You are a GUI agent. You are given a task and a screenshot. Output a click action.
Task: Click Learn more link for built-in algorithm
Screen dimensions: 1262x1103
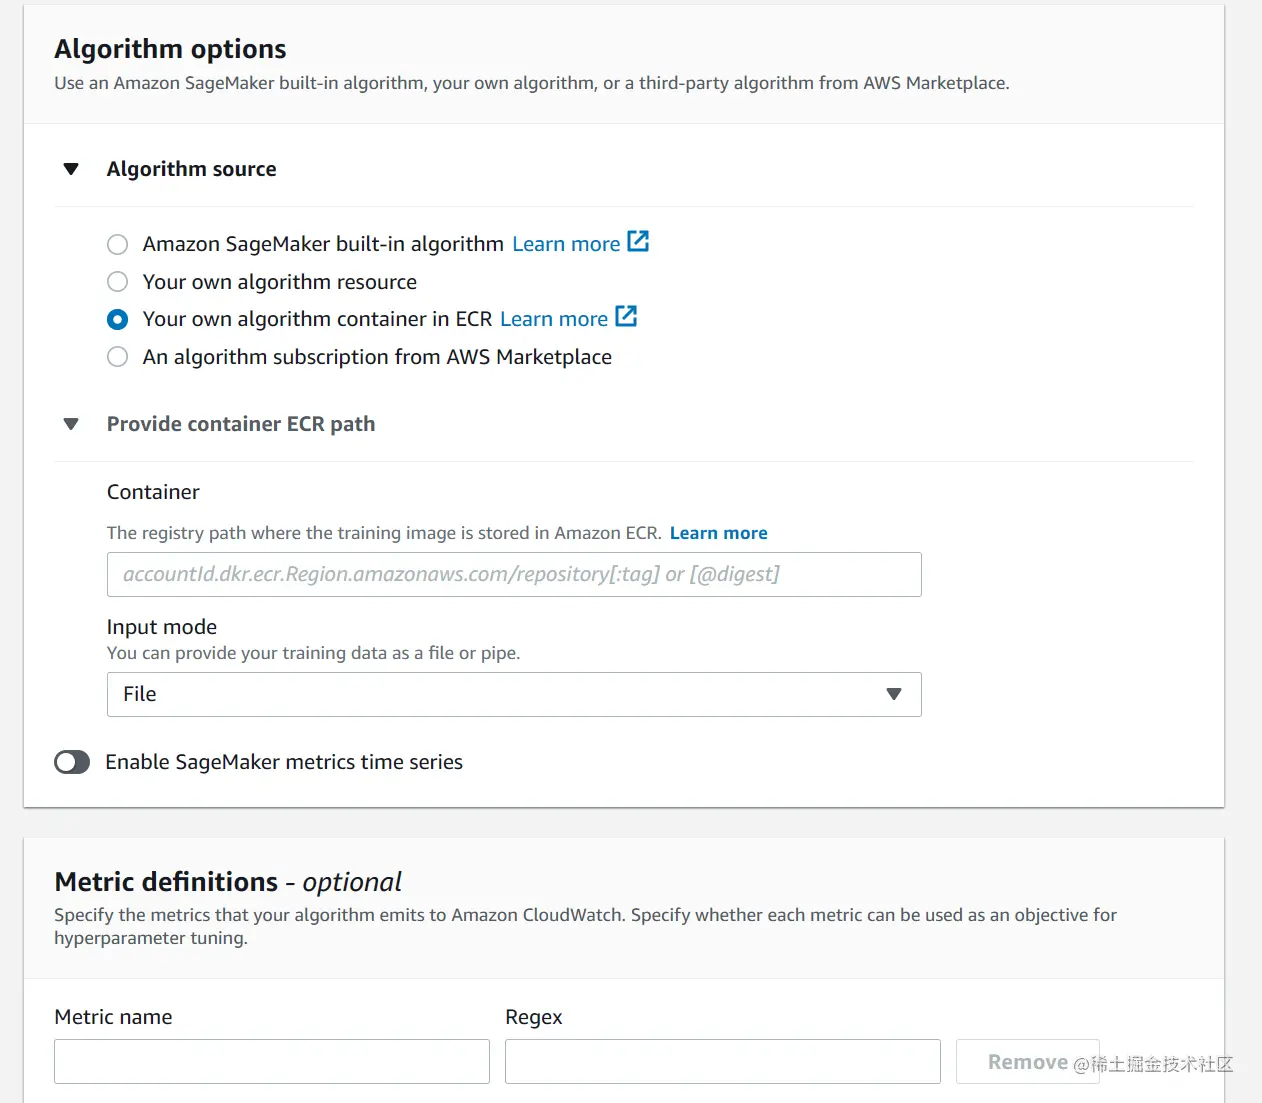pyautogui.click(x=566, y=244)
